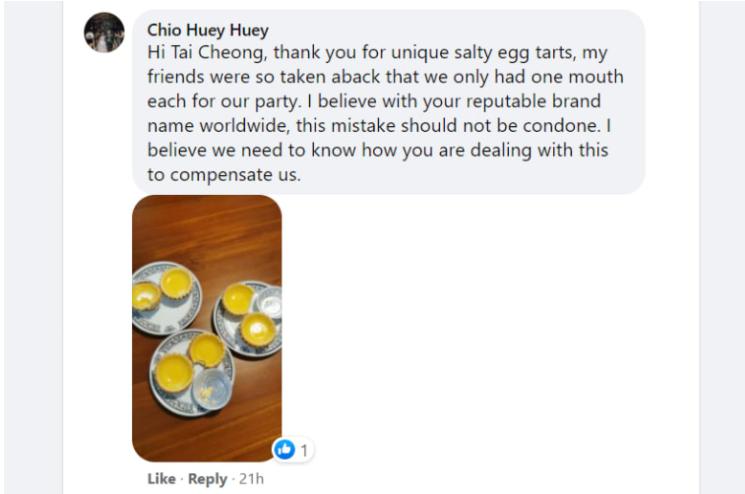Click the blue thumbs-up reaction icon
This screenshot has height=494, width=745.
click(285, 450)
